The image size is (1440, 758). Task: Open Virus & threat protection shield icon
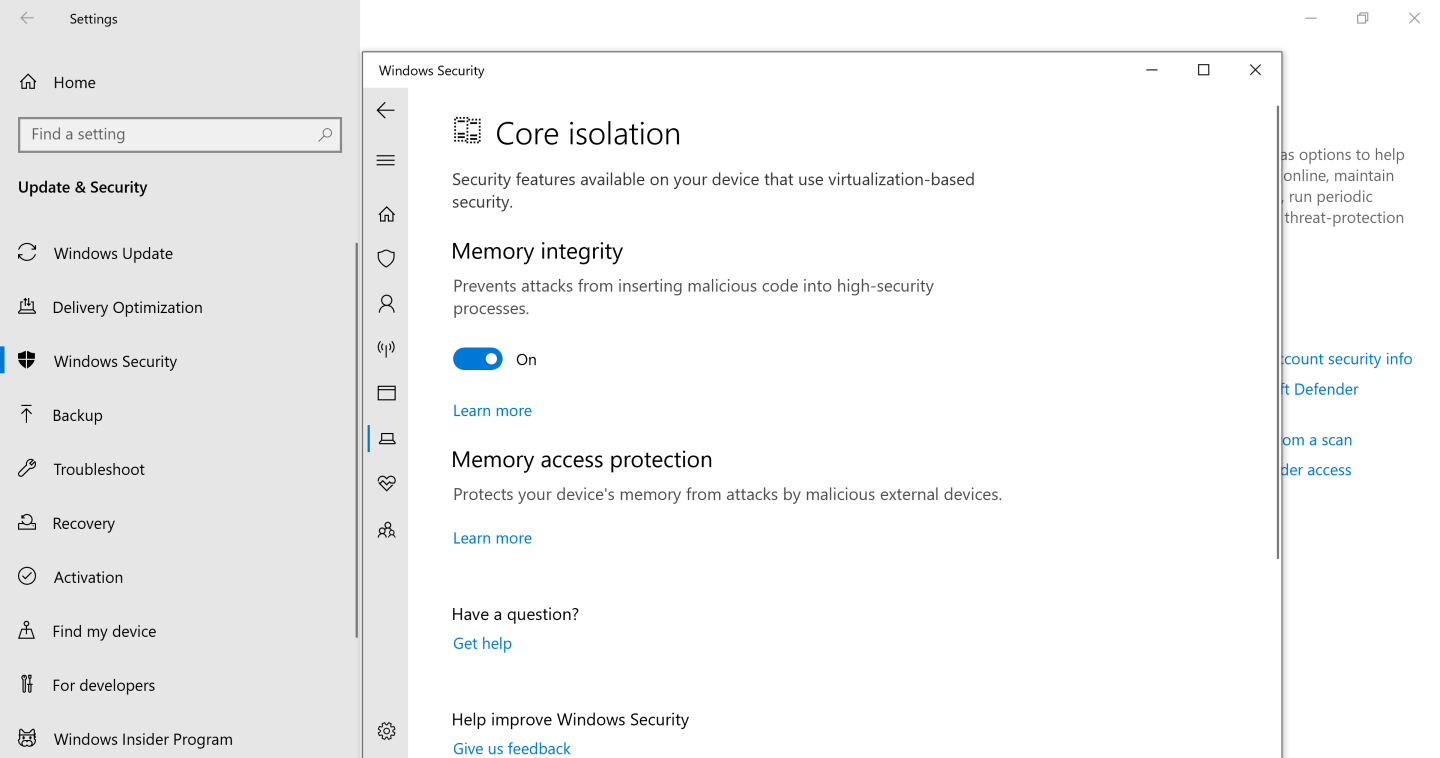point(387,259)
